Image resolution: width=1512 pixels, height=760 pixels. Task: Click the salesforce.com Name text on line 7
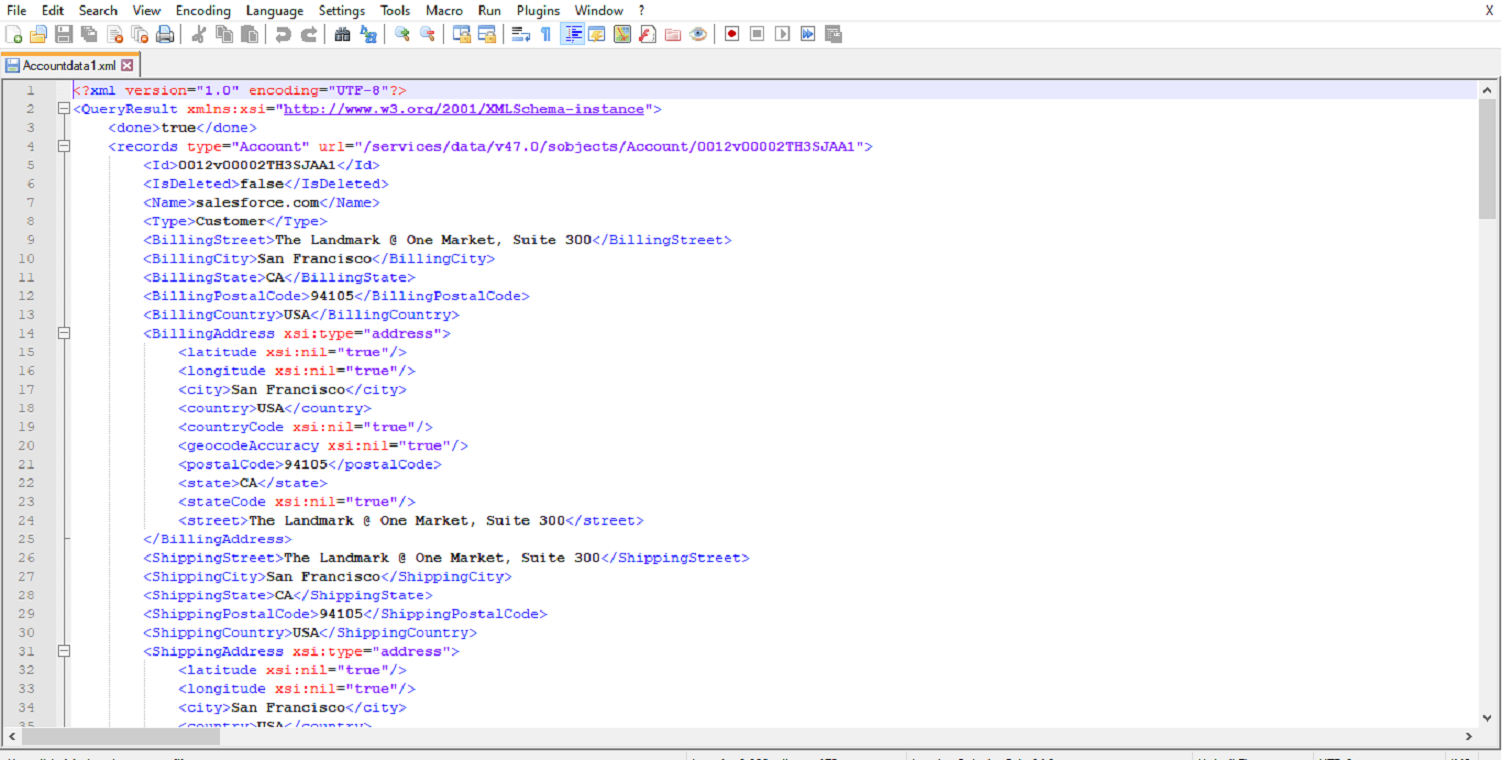[258, 202]
